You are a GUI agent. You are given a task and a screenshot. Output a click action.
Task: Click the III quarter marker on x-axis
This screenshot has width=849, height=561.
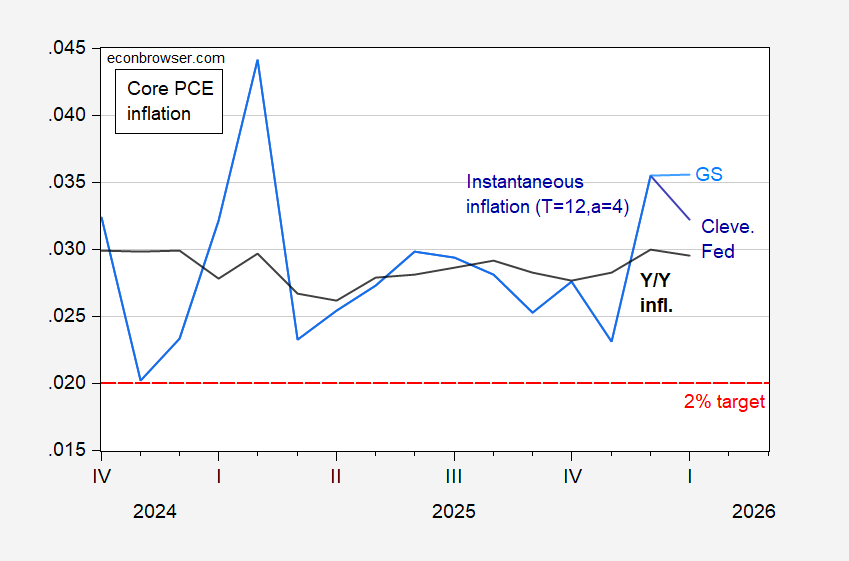coord(453,474)
